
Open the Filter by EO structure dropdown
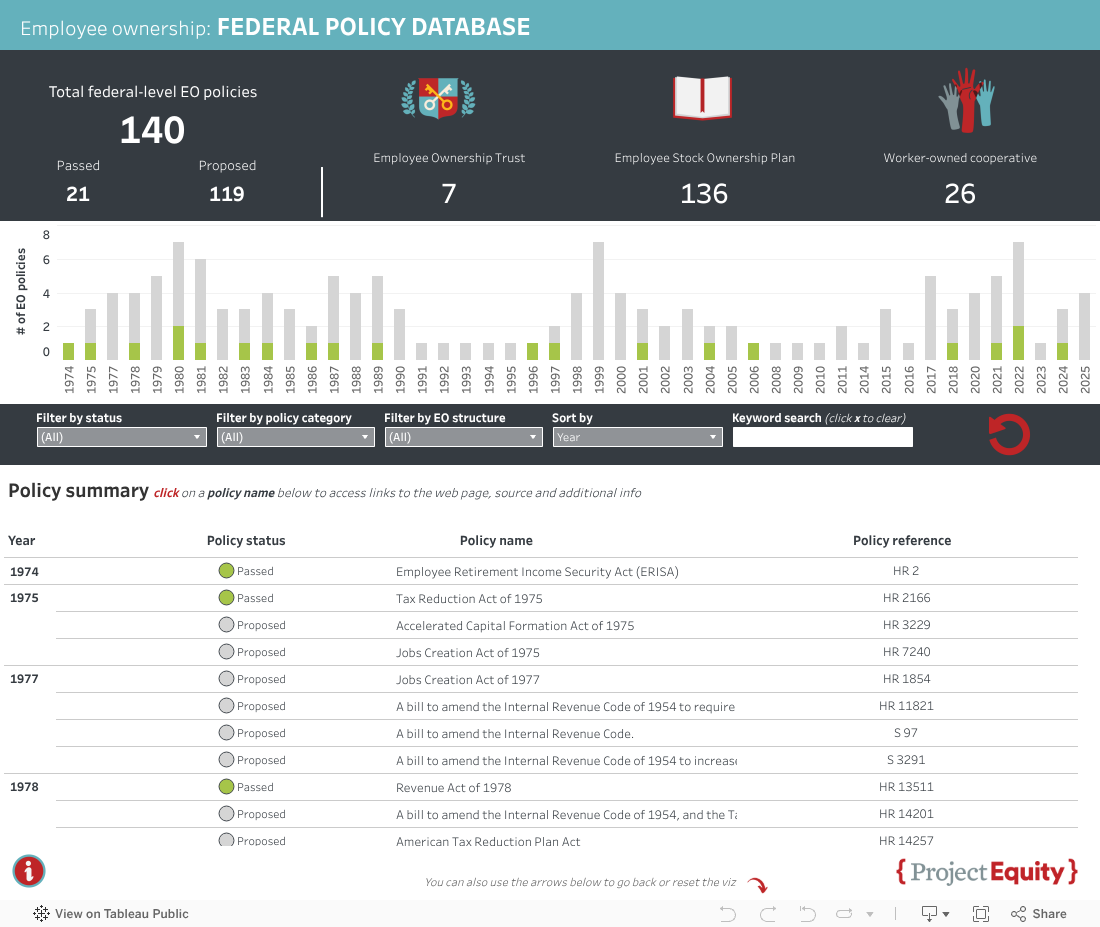(463, 437)
